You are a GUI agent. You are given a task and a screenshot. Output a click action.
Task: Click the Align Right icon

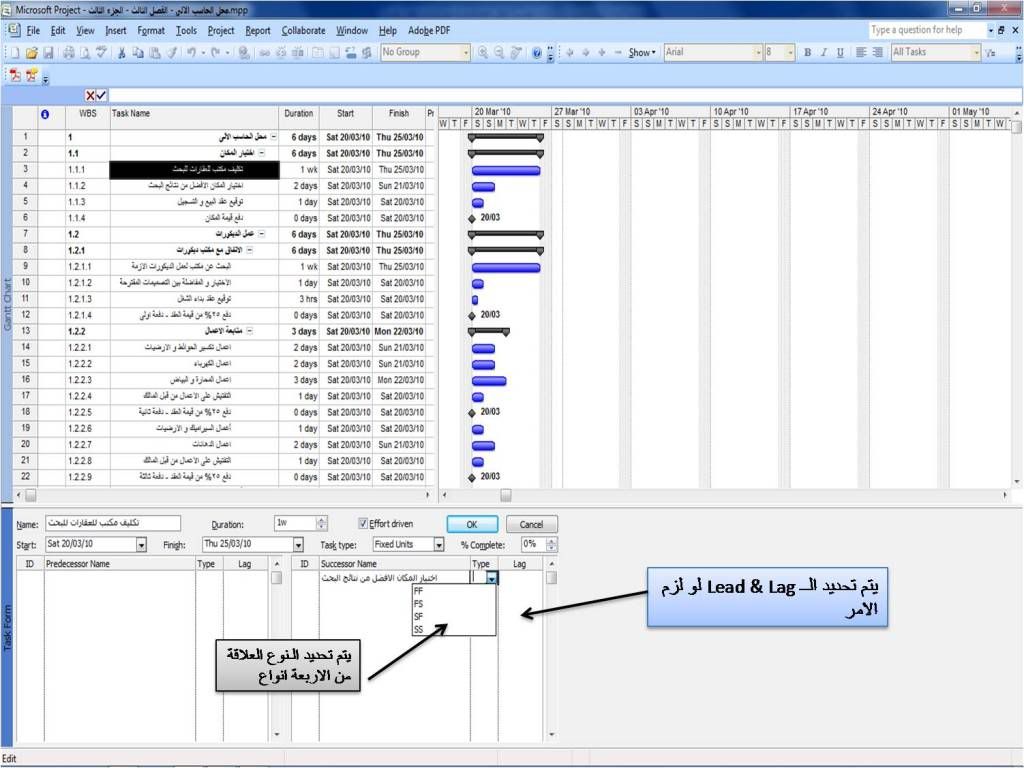pos(878,53)
